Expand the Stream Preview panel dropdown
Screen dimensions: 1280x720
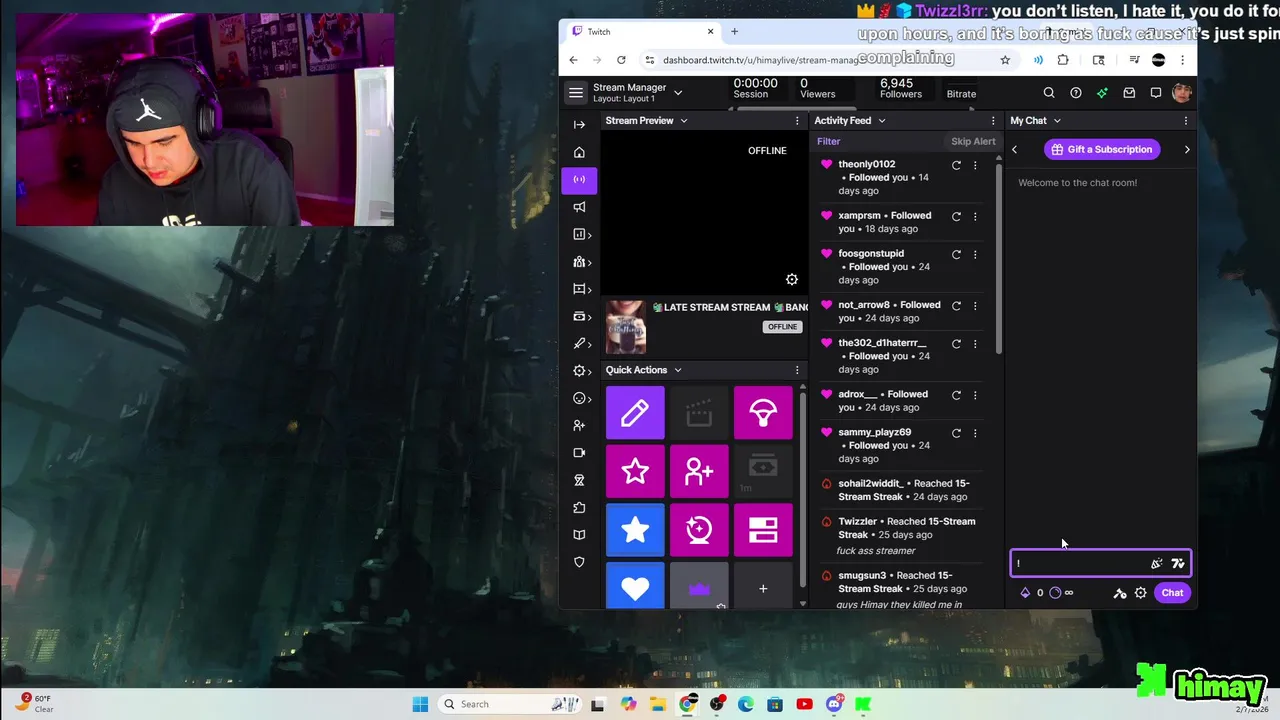(684, 121)
